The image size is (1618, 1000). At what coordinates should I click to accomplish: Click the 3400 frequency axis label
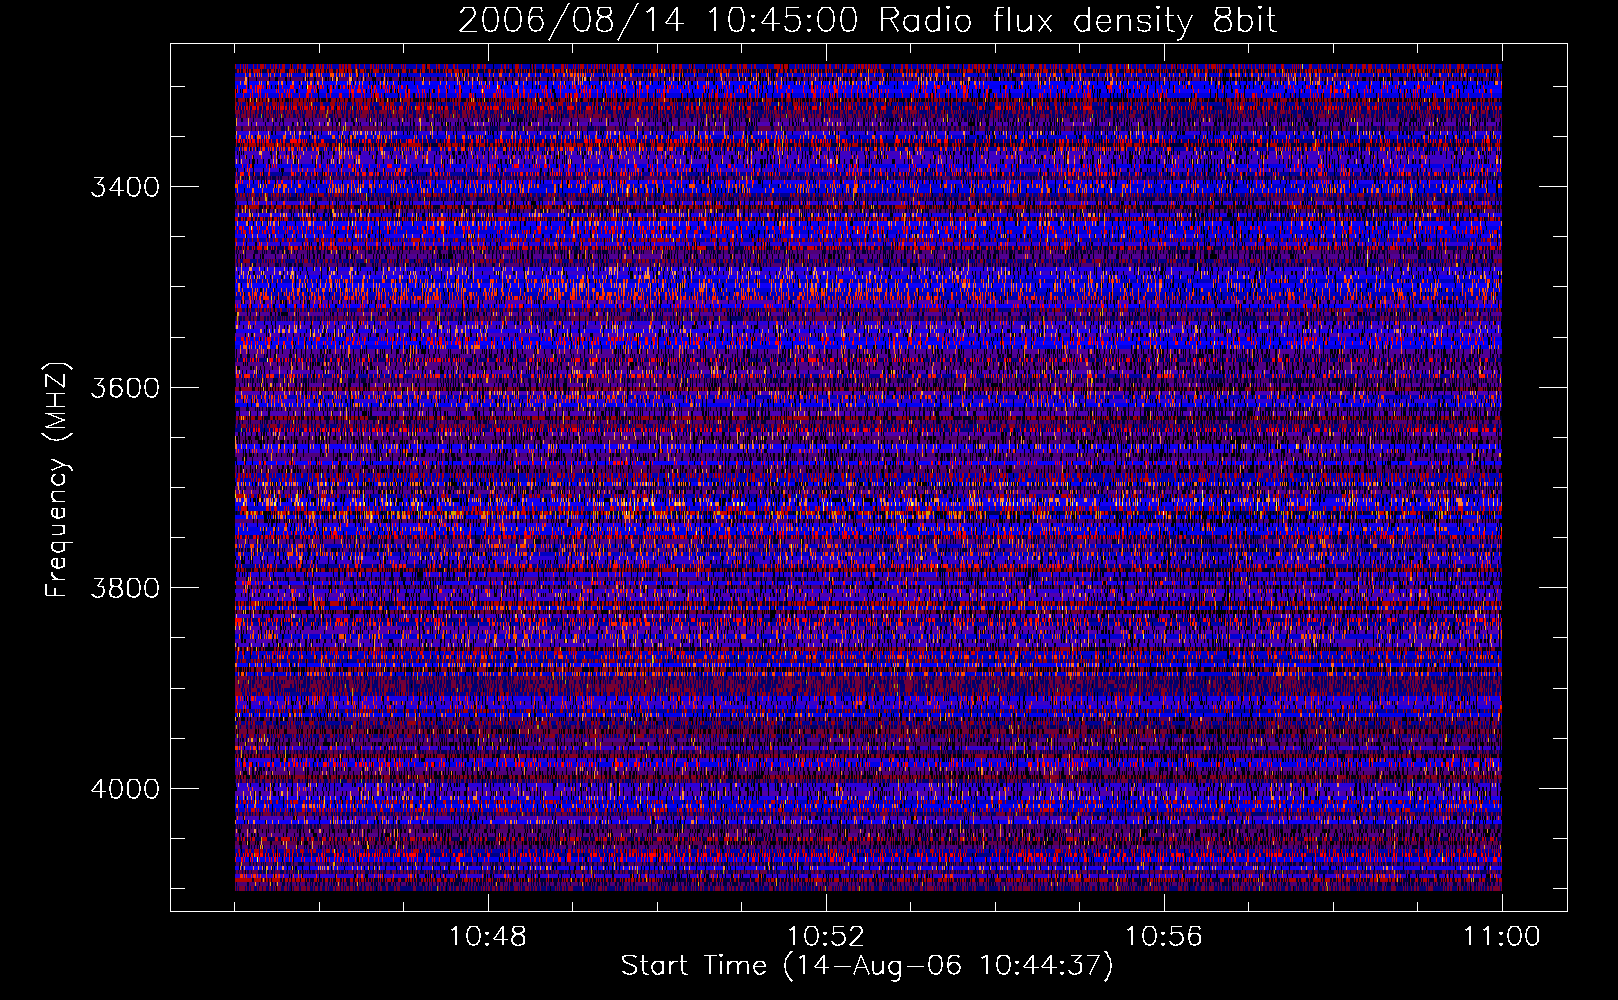125,187
